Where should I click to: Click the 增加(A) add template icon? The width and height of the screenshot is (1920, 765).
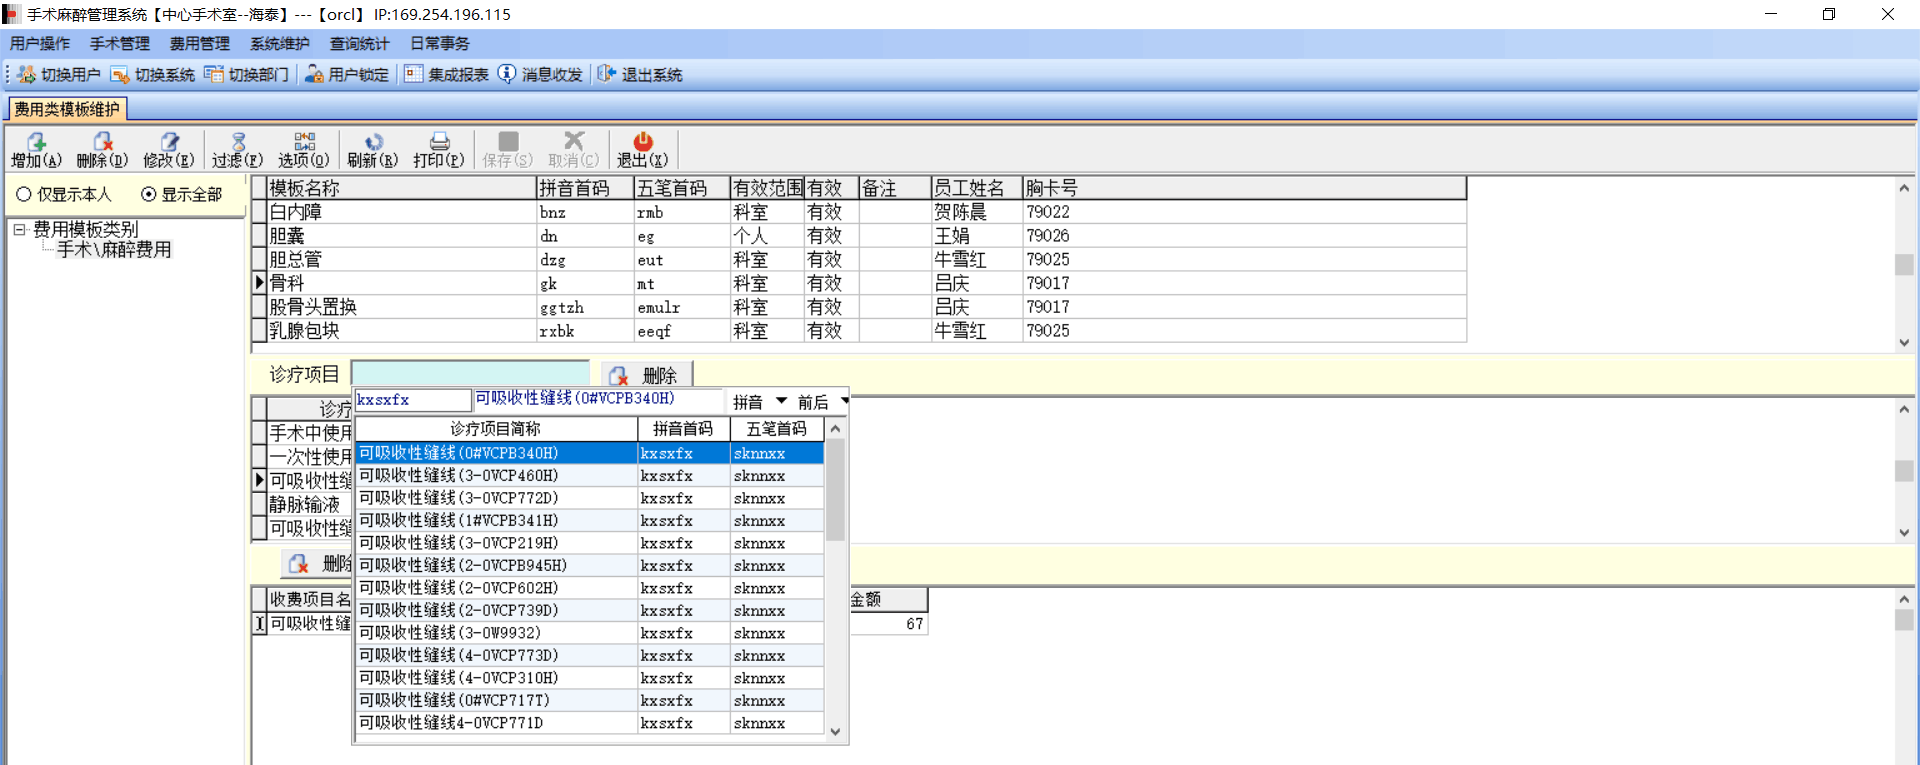(37, 142)
